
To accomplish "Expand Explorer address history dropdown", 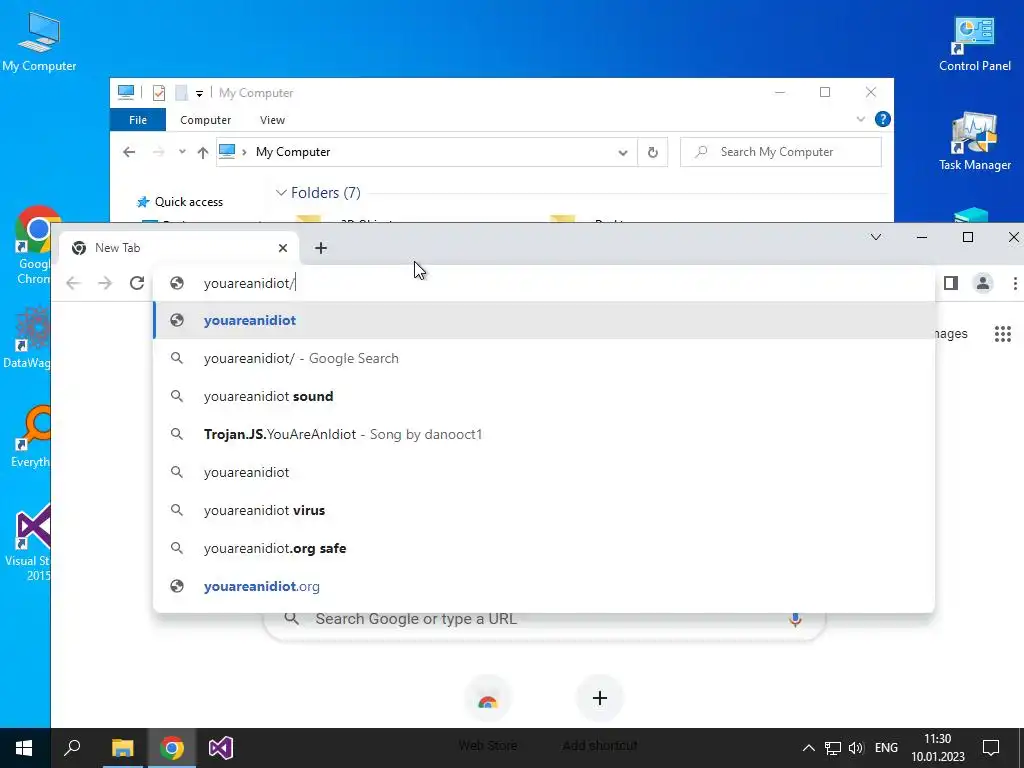I will 623,152.
